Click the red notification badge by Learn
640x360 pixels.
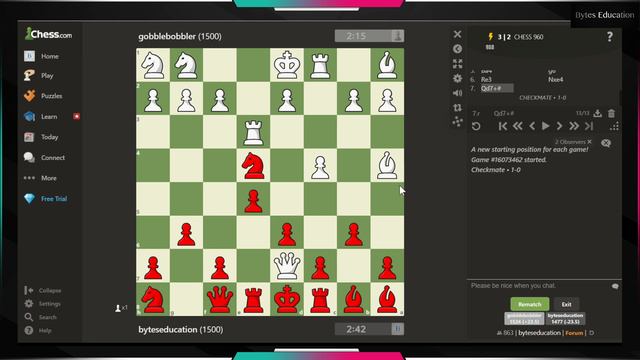tap(76, 116)
